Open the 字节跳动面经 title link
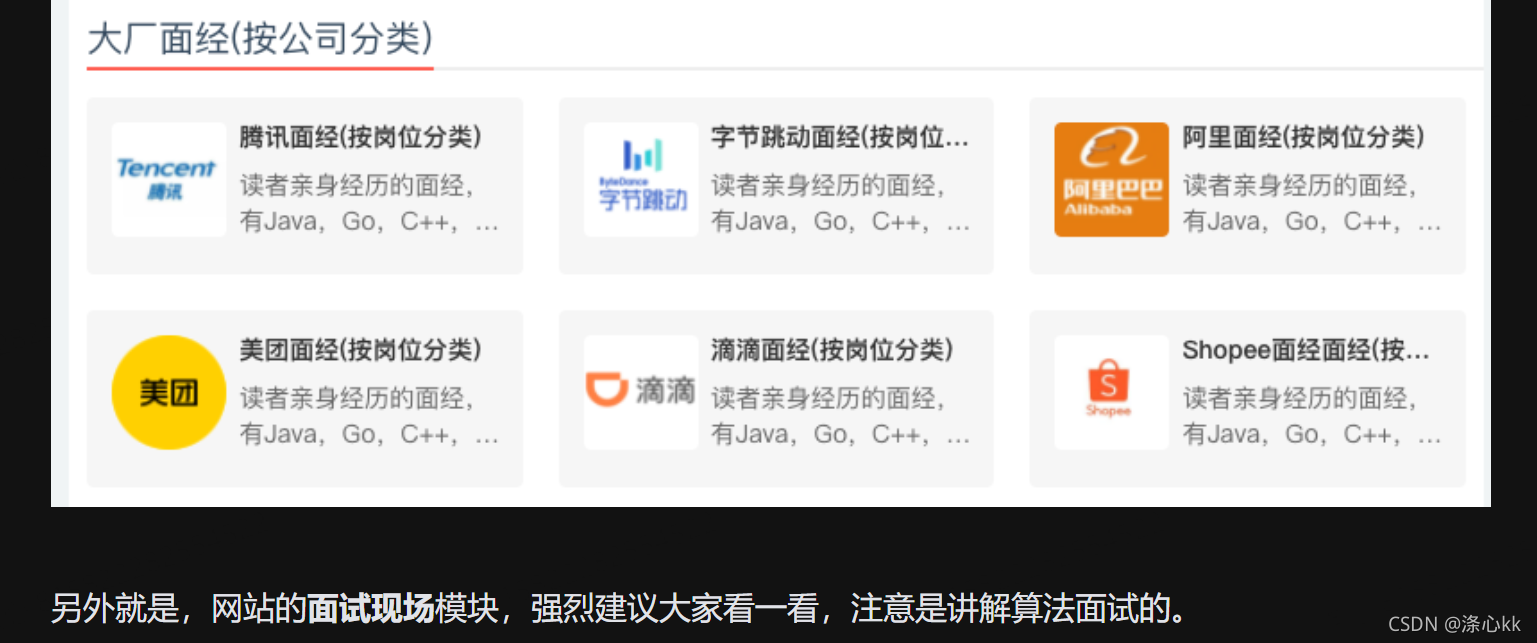Viewport: 1537px width, 643px height. (840, 137)
